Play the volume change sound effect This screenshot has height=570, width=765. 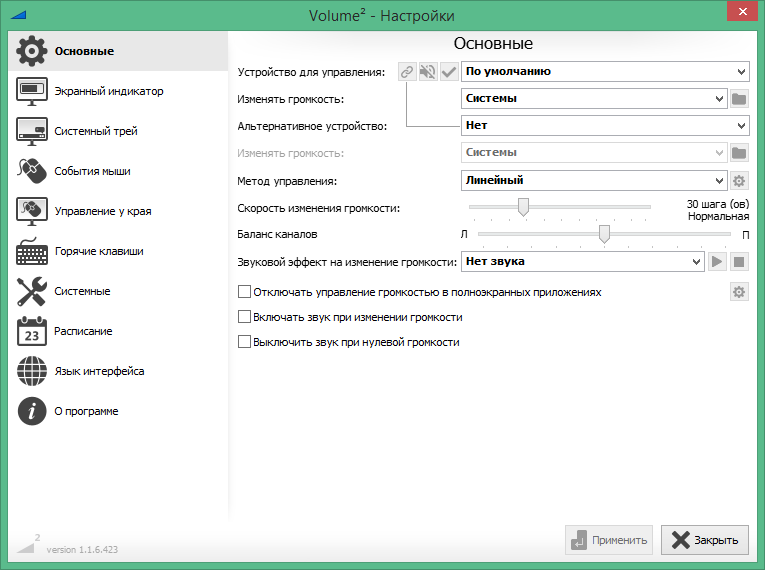[x=717, y=262]
